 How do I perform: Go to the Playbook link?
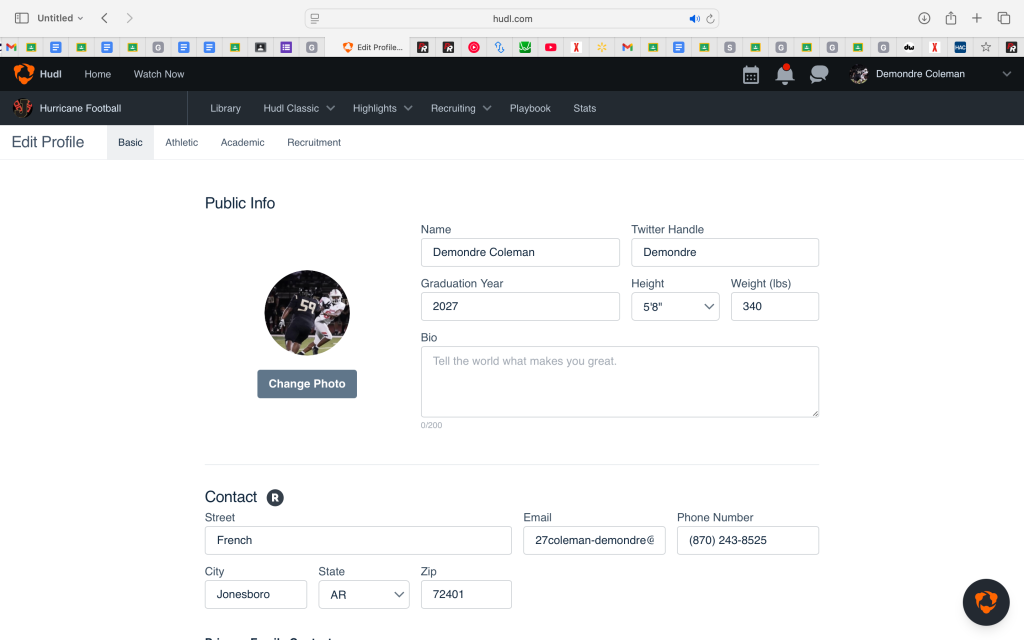pyautogui.click(x=530, y=108)
